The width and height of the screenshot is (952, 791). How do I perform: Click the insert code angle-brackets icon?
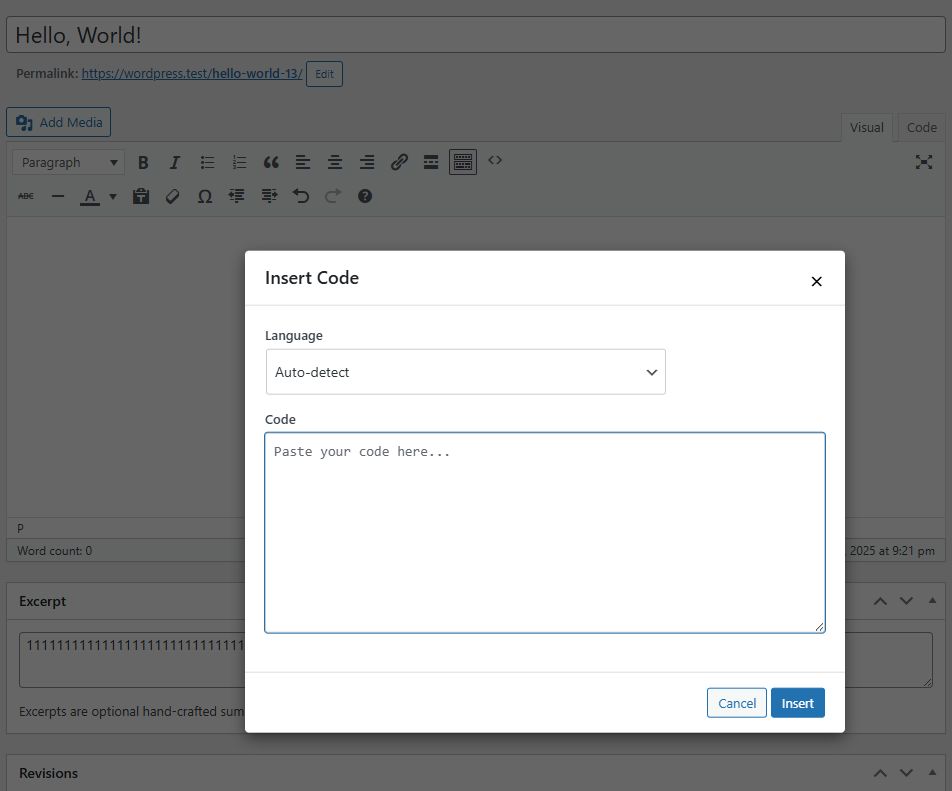495,160
